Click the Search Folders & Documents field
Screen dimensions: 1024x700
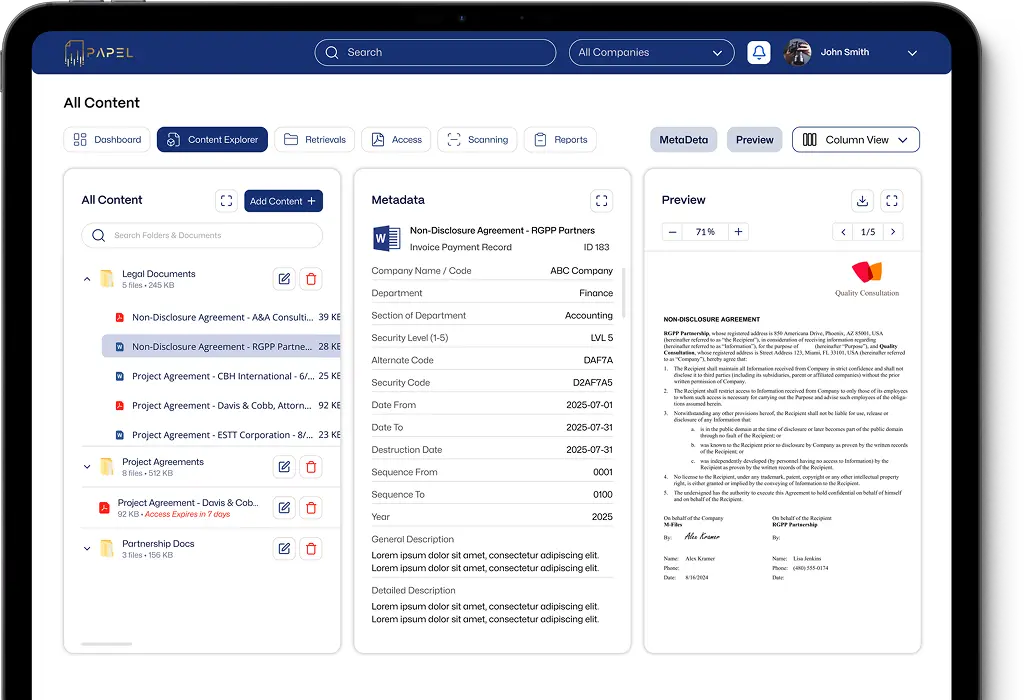202,236
